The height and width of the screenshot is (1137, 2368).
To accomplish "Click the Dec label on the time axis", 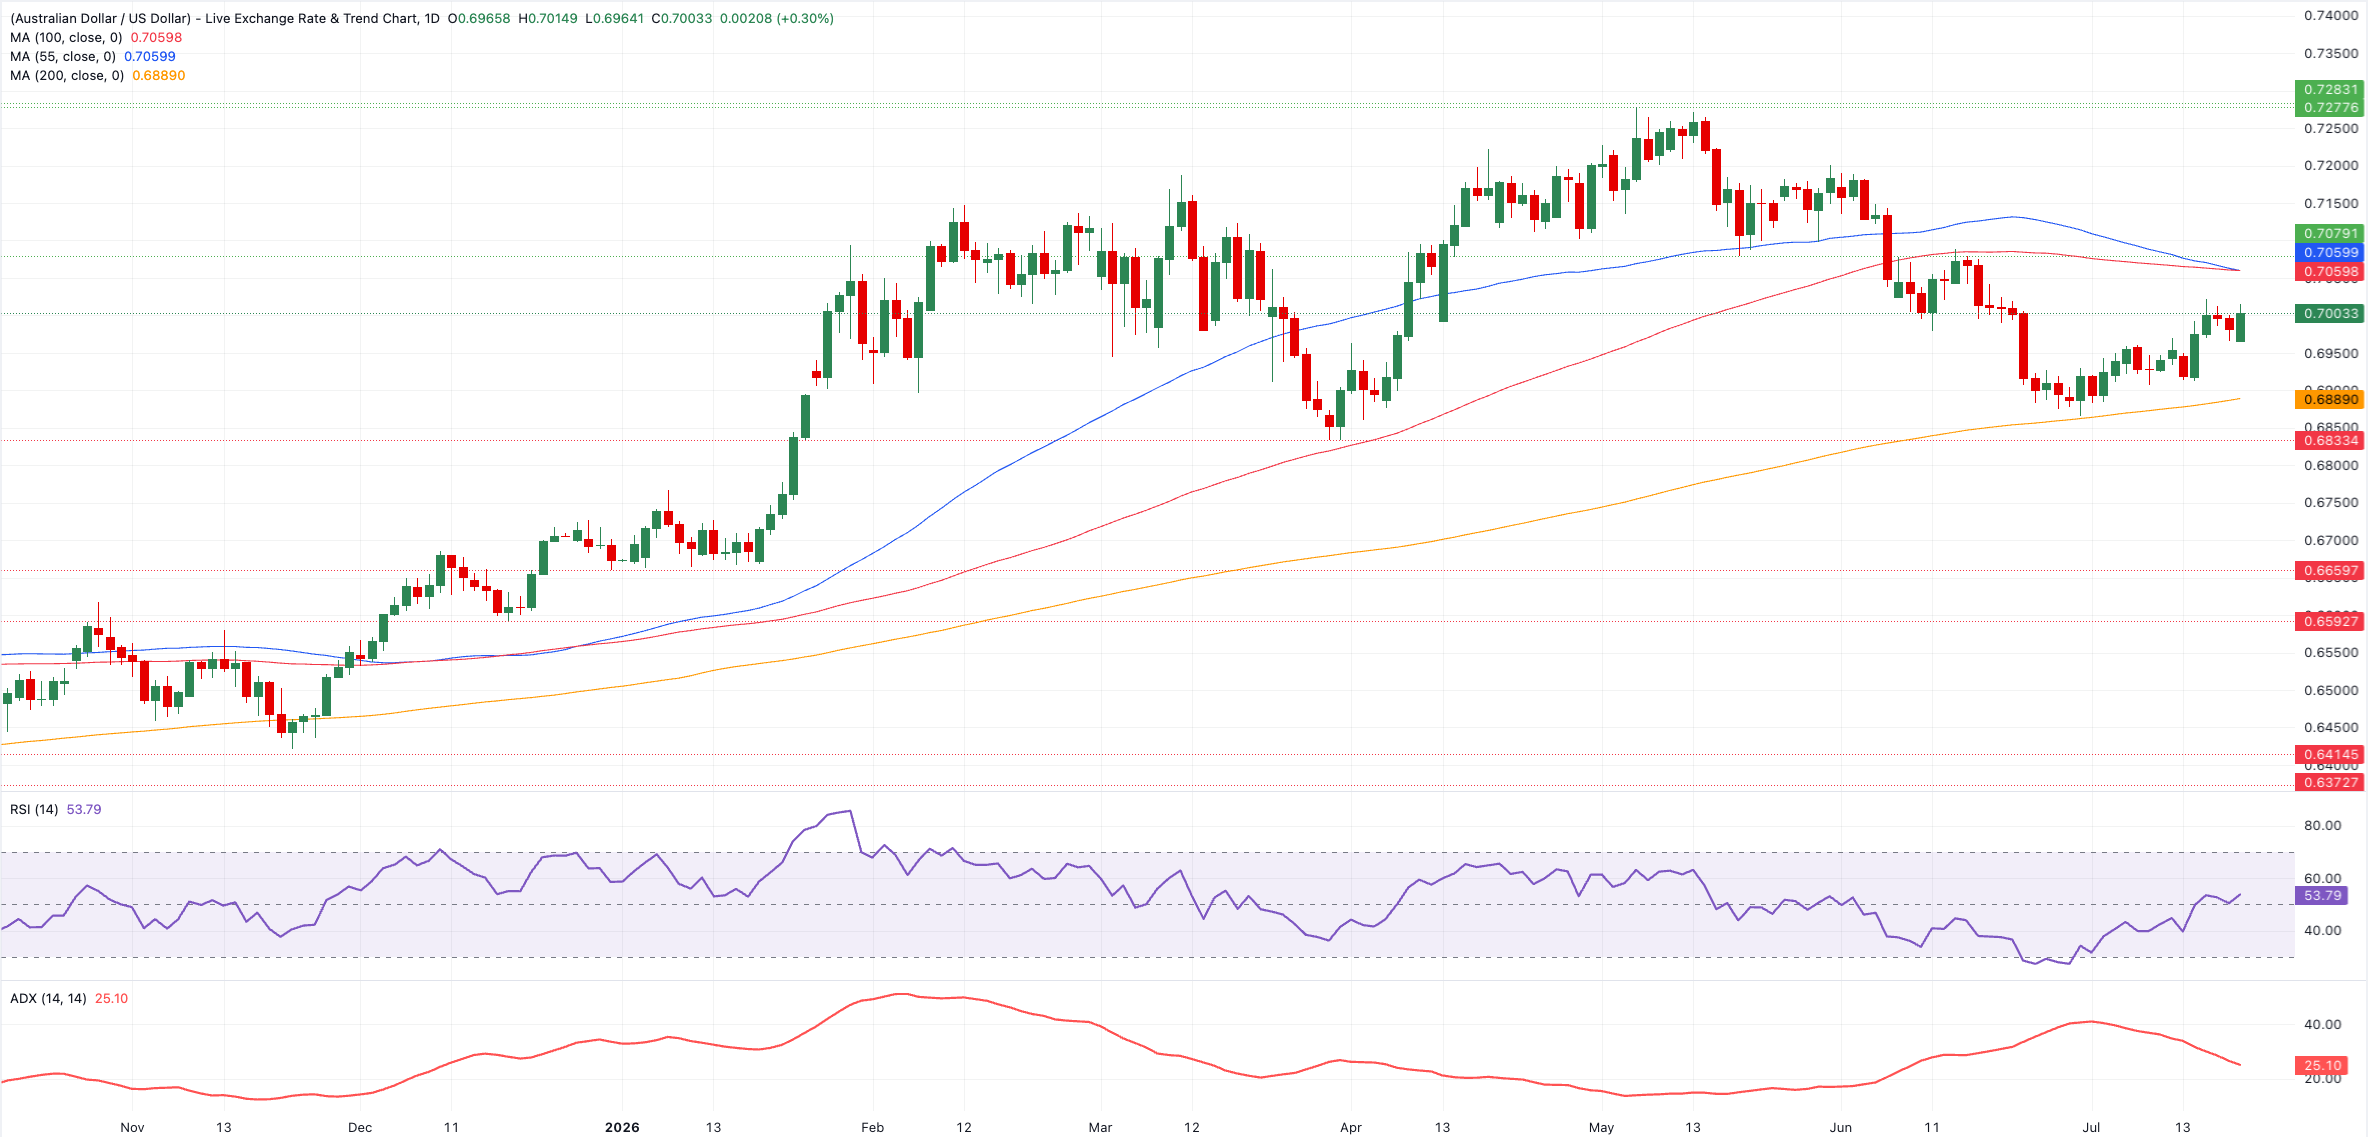I will (360, 1127).
